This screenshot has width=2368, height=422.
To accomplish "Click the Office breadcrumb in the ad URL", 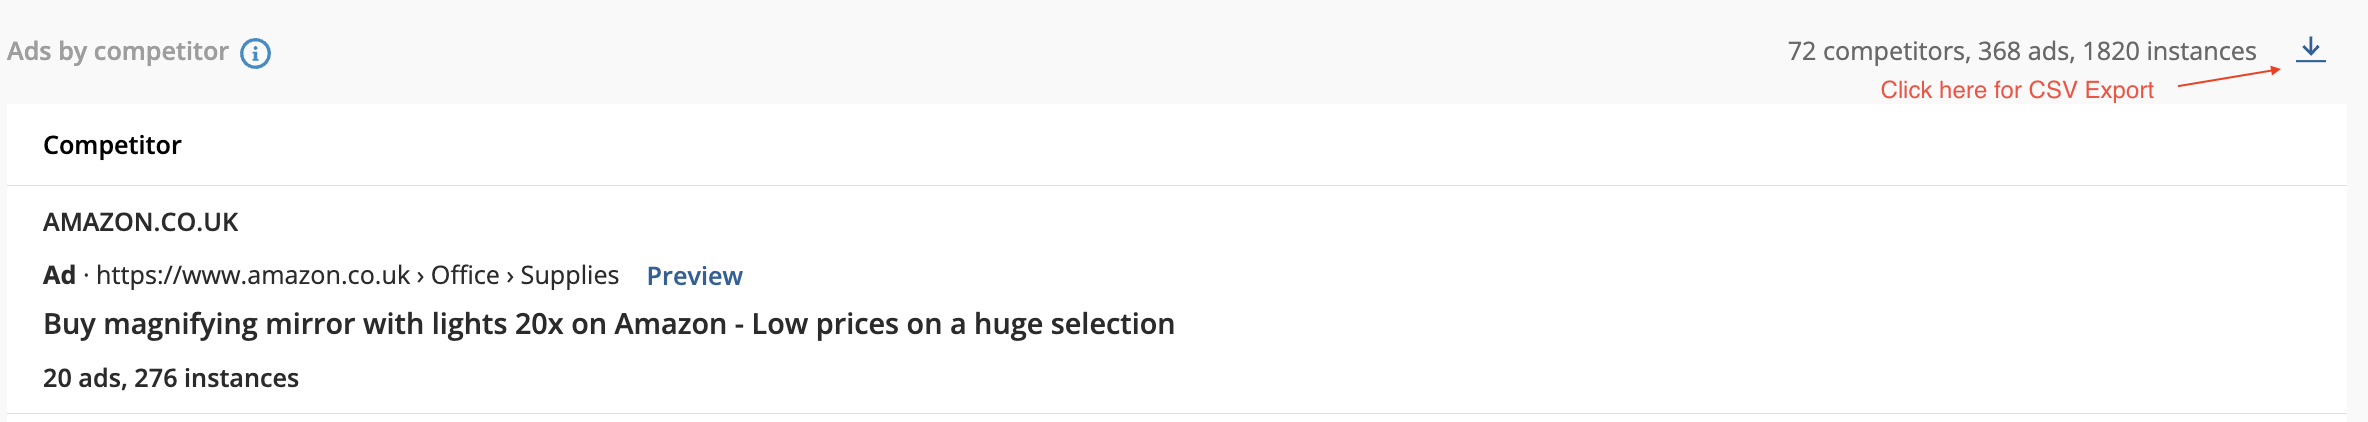I will click(465, 275).
